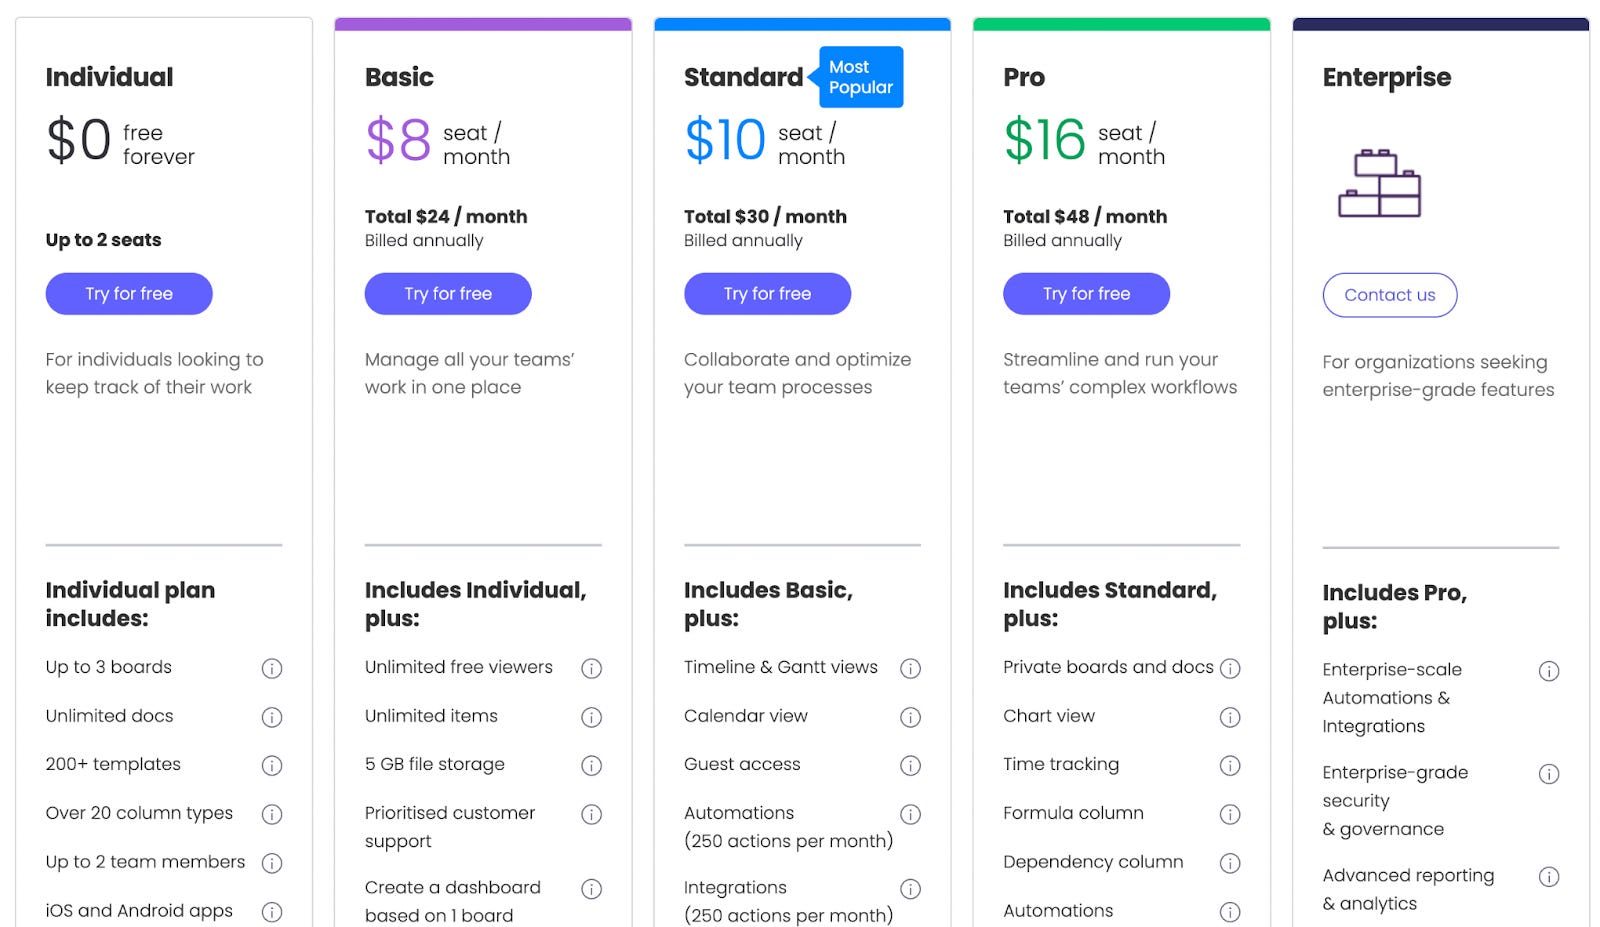Click Try for free under Basic plan
The width and height of the screenshot is (1600, 927).
pyautogui.click(x=448, y=294)
